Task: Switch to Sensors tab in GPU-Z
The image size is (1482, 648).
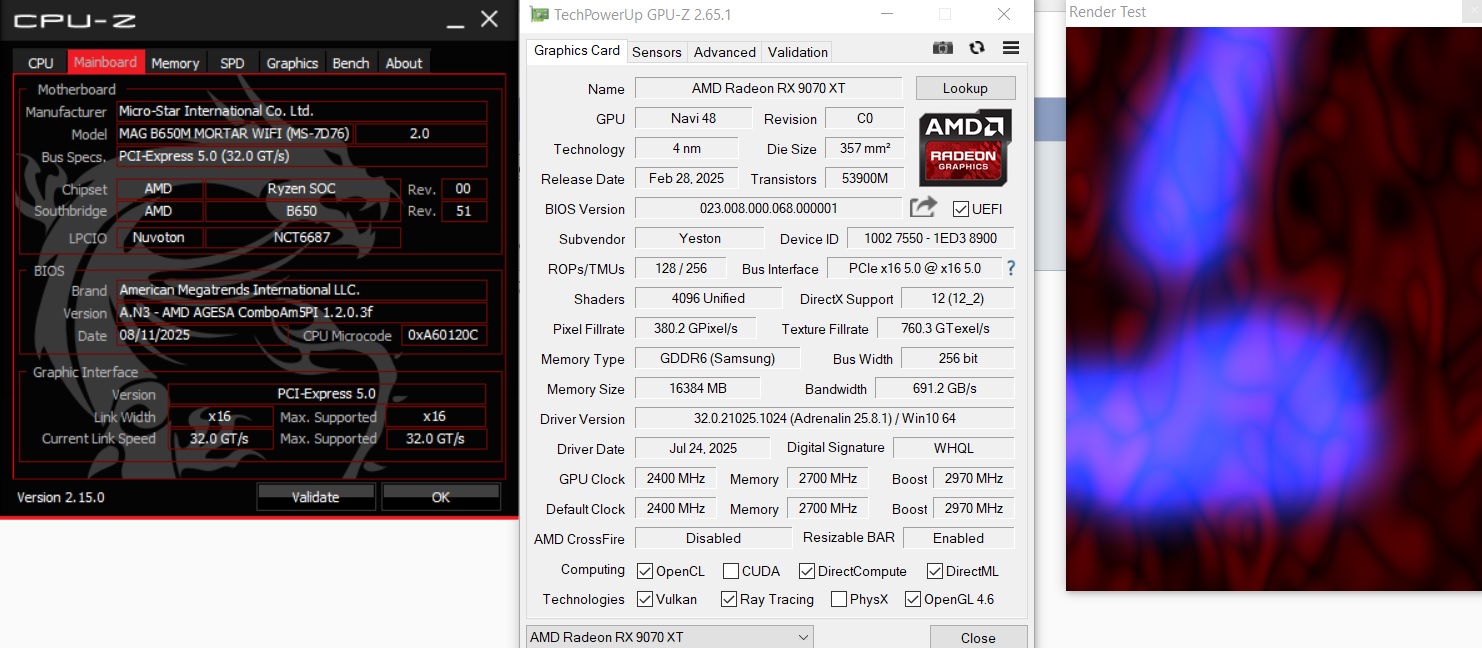Action: [x=657, y=52]
